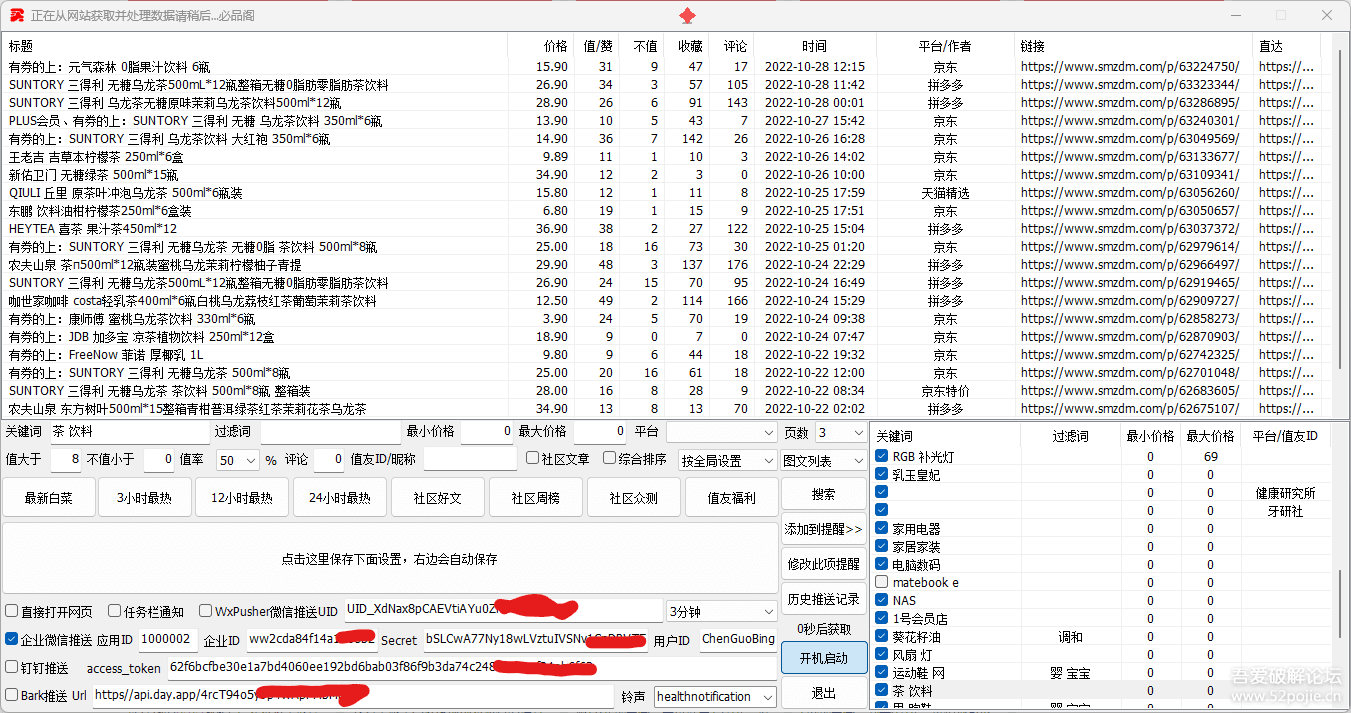The width and height of the screenshot is (1351, 713).
Task: Sort by the 收藏 column header
Action: pyautogui.click(x=689, y=46)
